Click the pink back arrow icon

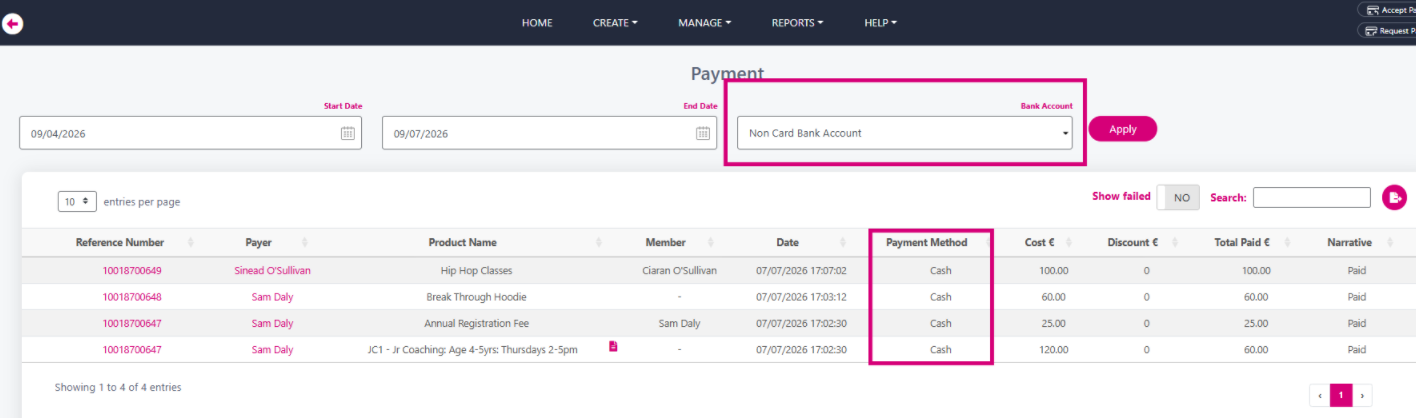12,23
